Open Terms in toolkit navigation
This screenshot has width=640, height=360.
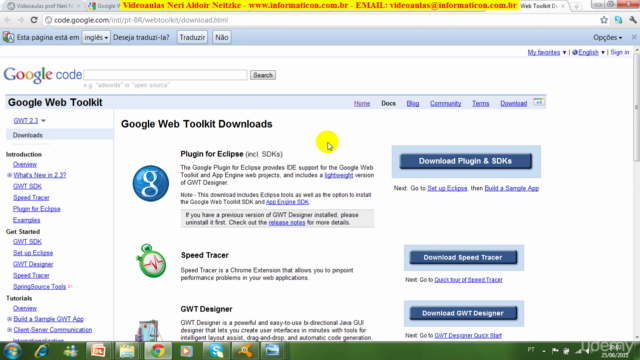[x=480, y=104]
